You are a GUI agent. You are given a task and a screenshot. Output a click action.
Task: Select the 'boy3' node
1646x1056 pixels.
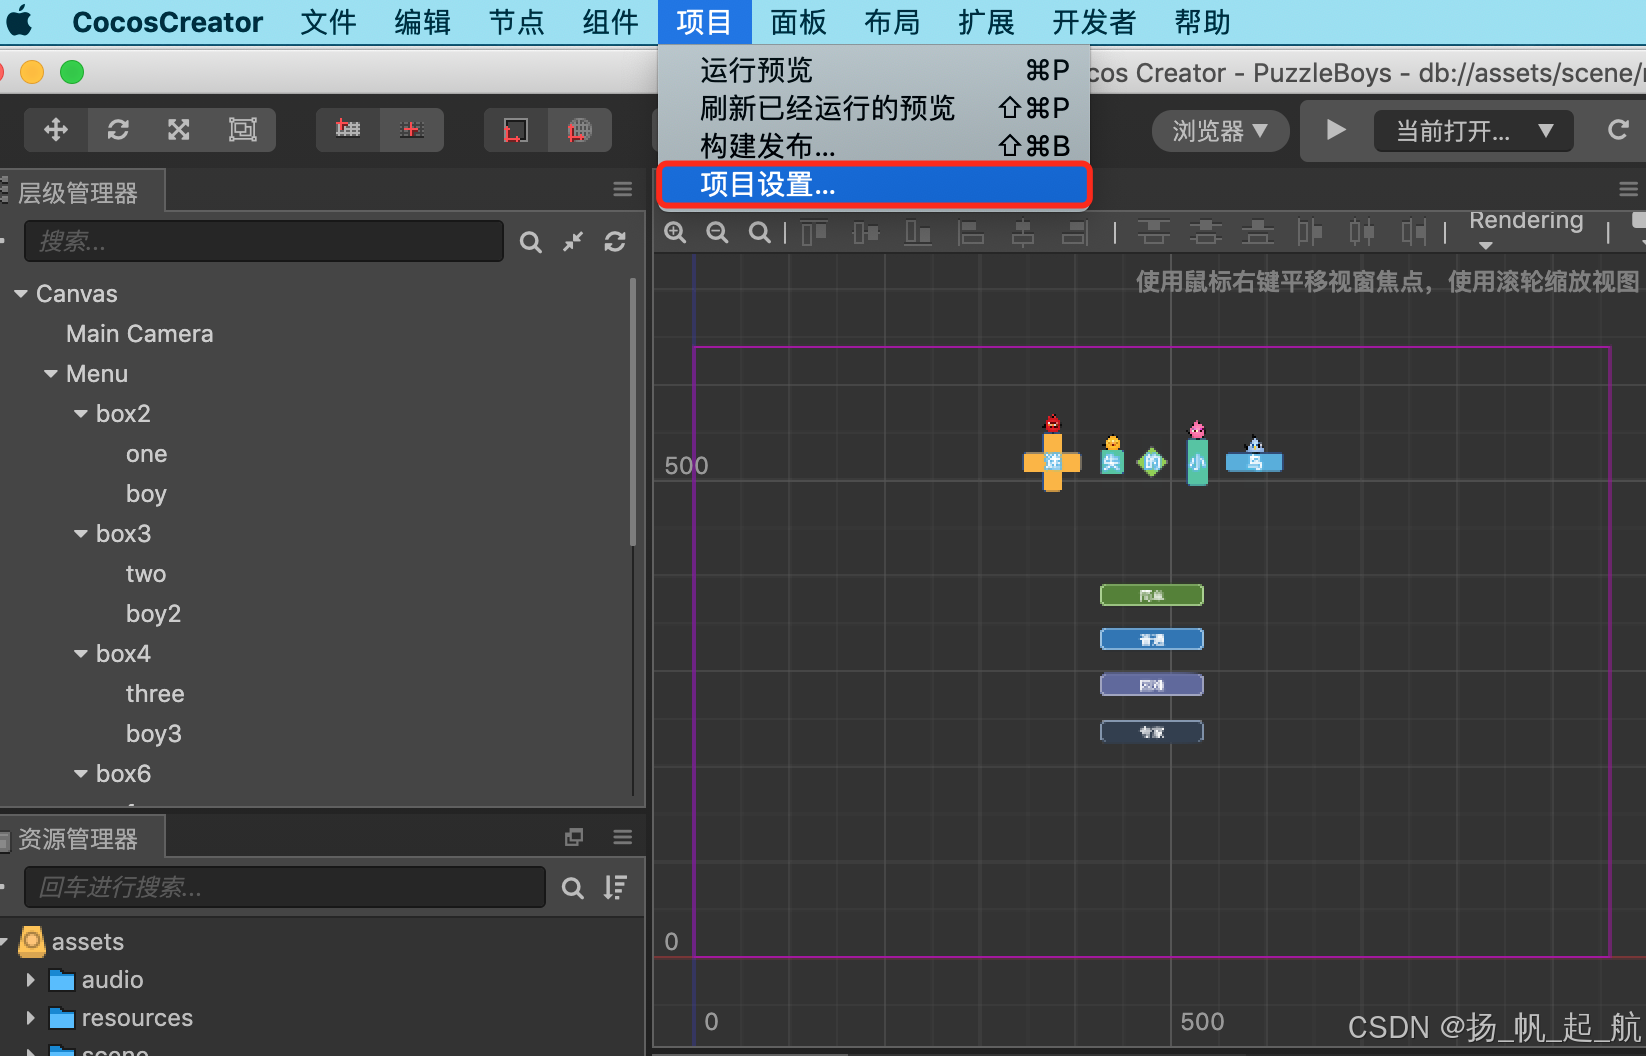[153, 734]
